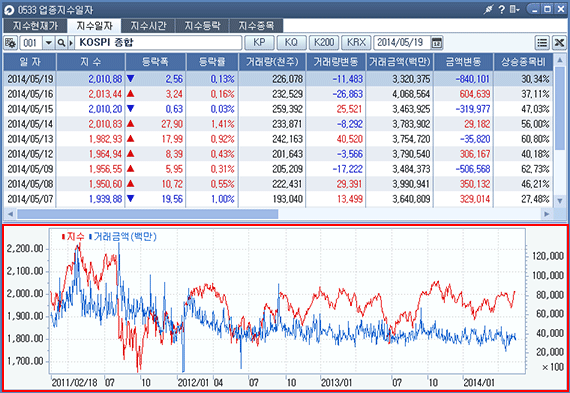Viewport: 570px width, 393px height.
Task: Click the small arrow beside the search icon
Action: pos(71,43)
